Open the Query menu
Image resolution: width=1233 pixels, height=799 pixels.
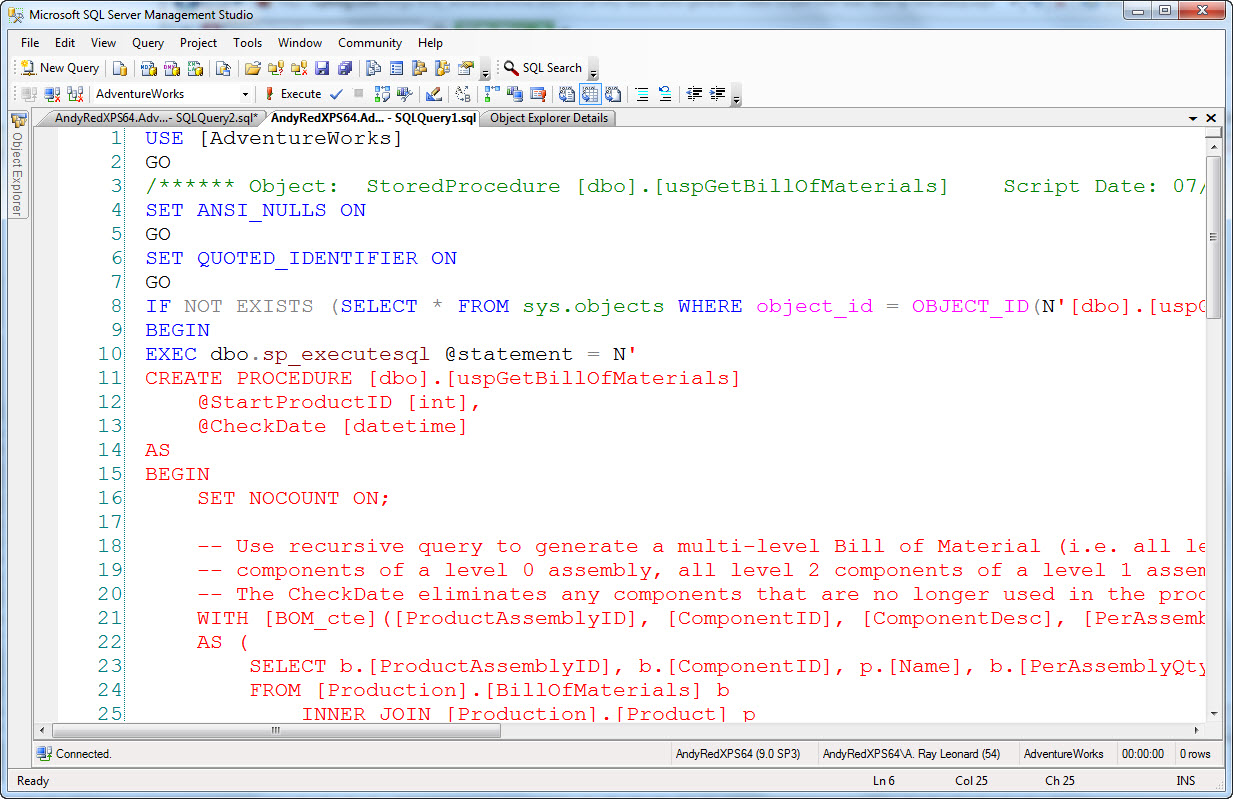coord(148,43)
